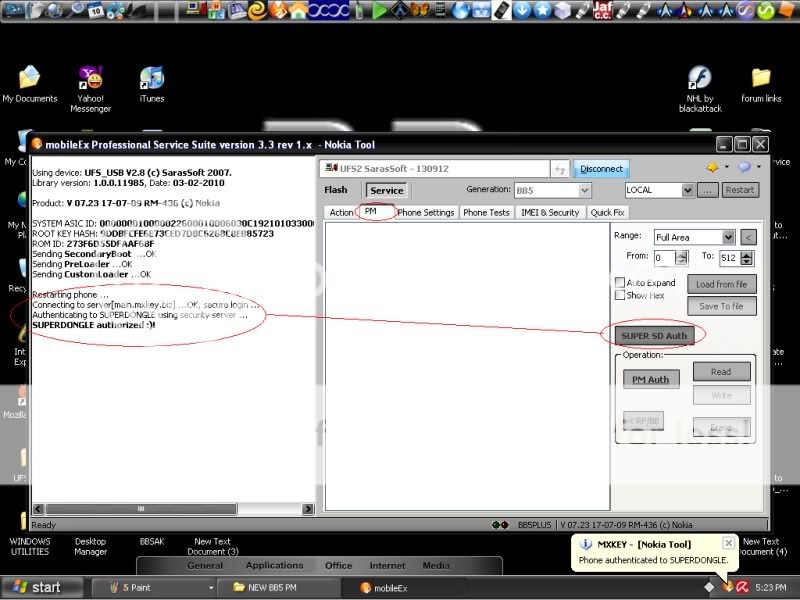The width and height of the screenshot is (800, 600).
Task: Click the PM Auth button
Action: (651, 380)
